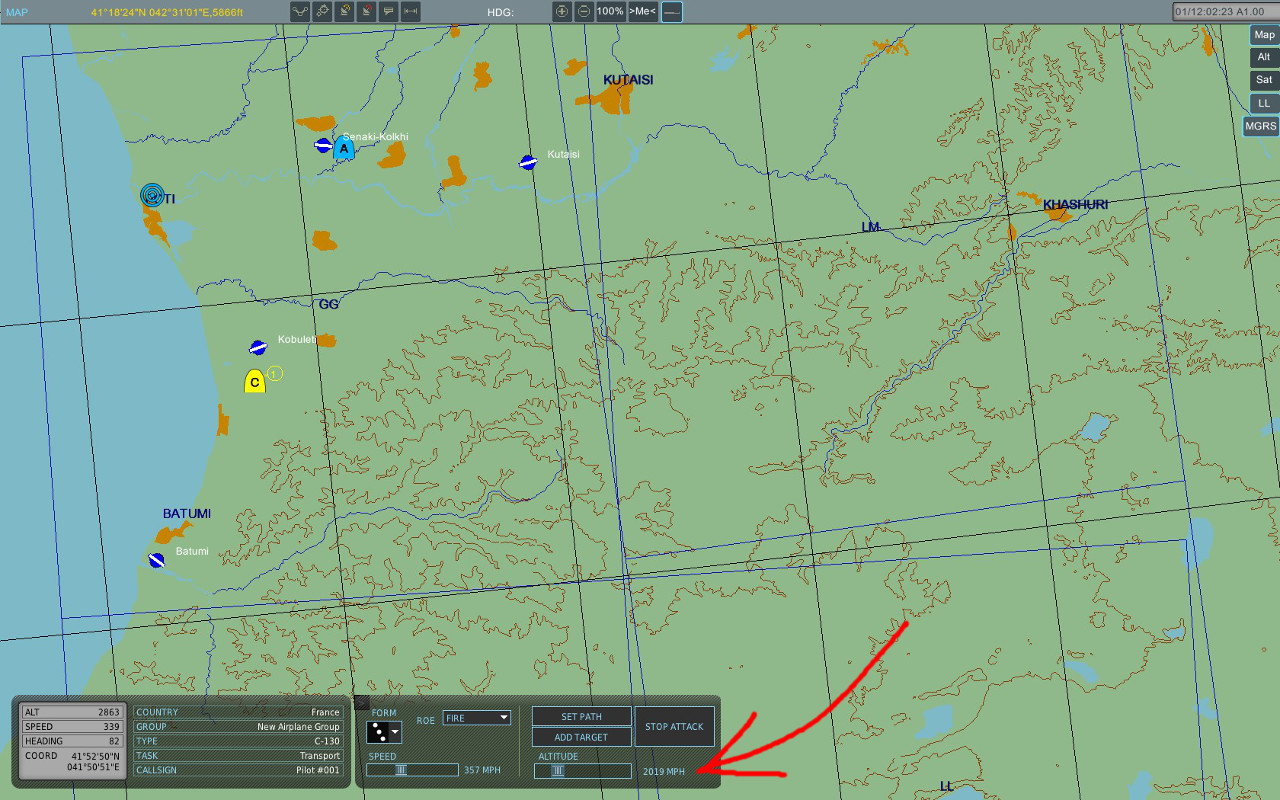Click the Senaki-Kolkhi airfield symbol

[x=323, y=146]
